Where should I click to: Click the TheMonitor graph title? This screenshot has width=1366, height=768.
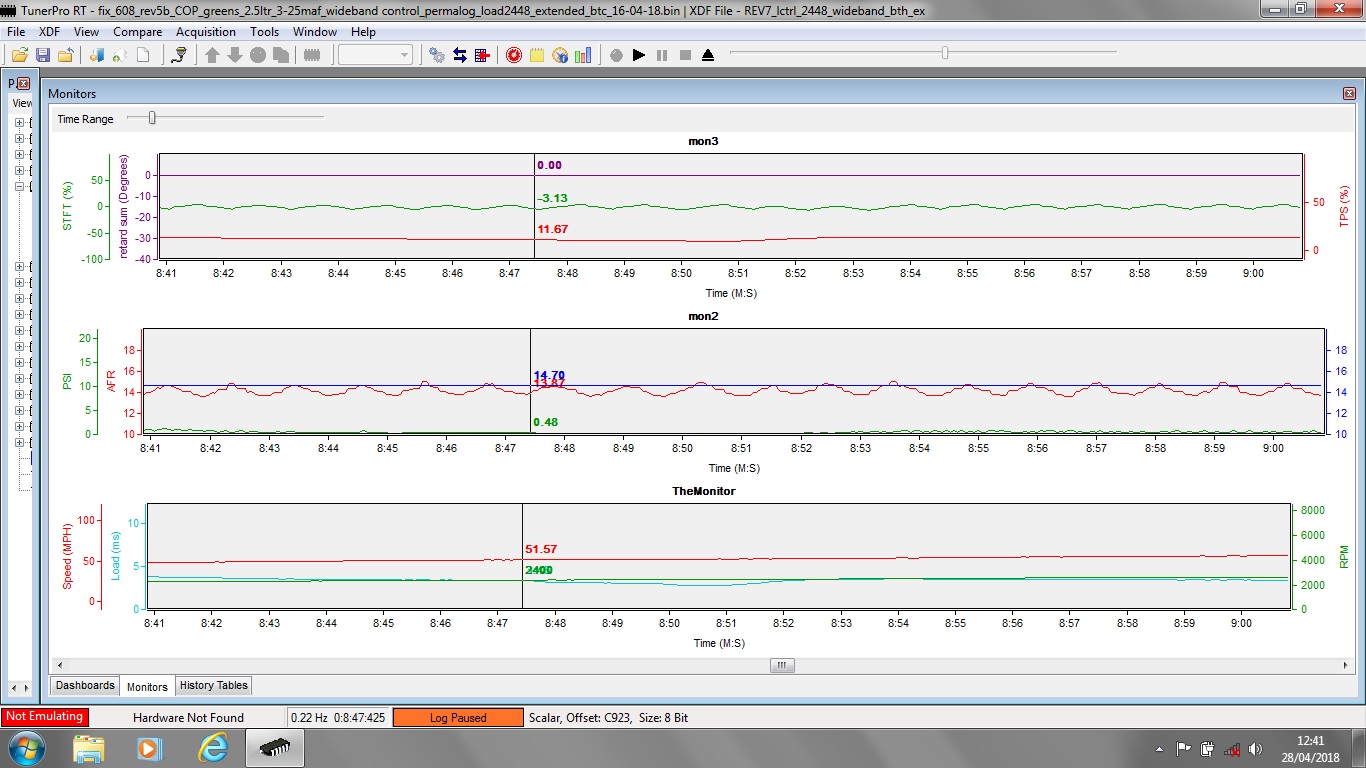[x=703, y=491]
